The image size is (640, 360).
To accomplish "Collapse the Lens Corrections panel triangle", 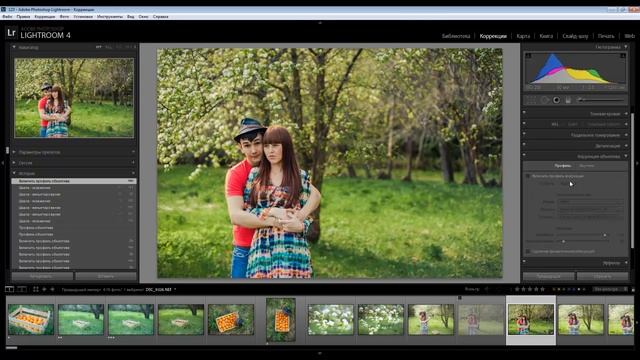I will coord(626,156).
